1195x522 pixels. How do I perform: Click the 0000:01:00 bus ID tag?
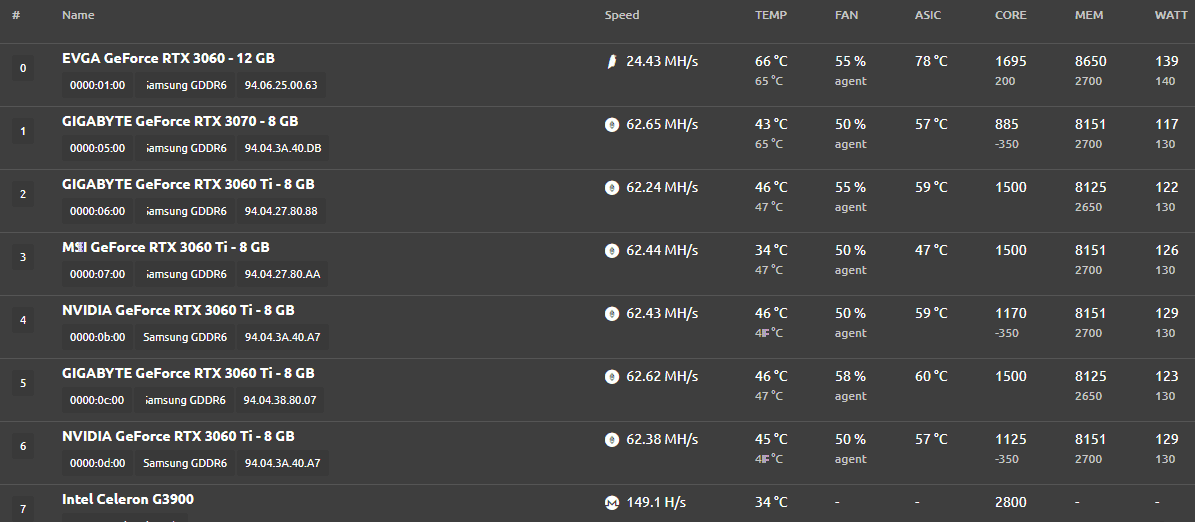click(98, 85)
